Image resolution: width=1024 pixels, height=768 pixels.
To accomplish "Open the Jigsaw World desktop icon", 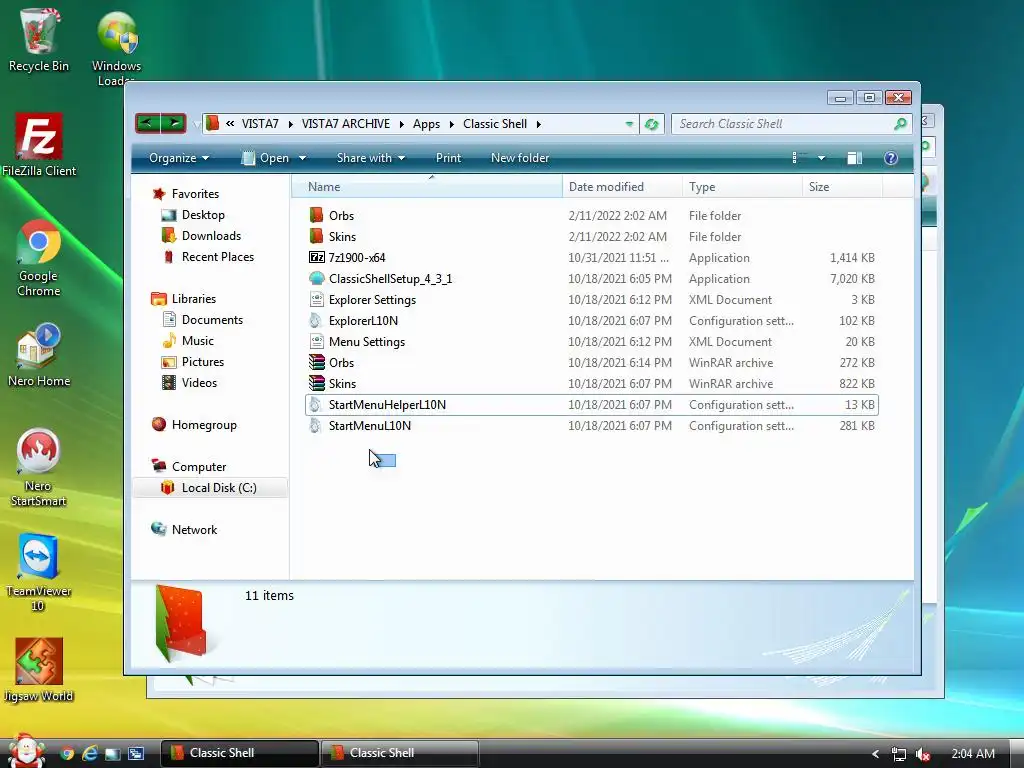I will pos(39,670).
